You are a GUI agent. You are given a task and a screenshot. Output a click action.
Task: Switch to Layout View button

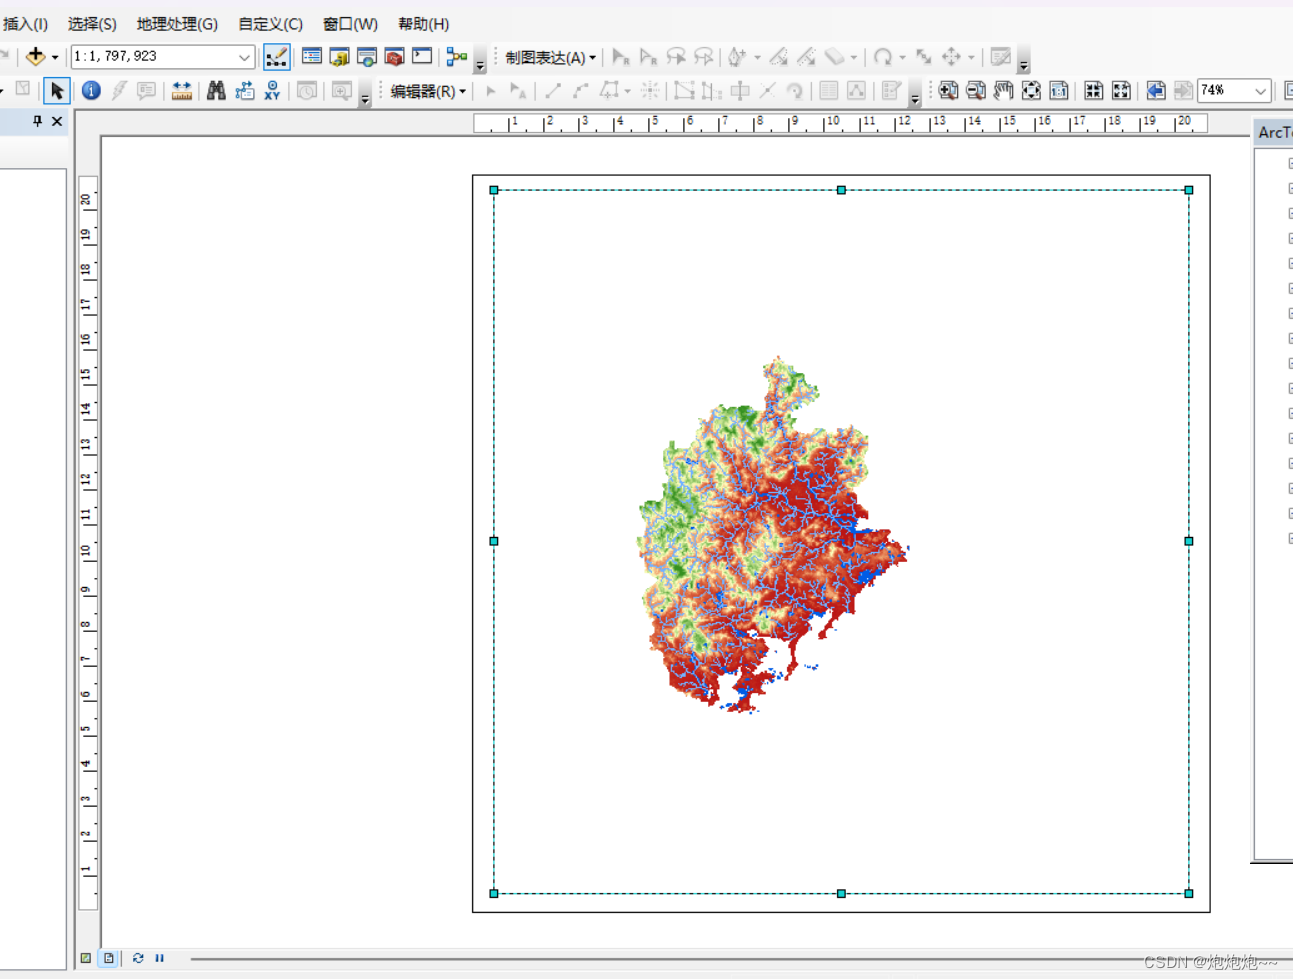[109, 958]
